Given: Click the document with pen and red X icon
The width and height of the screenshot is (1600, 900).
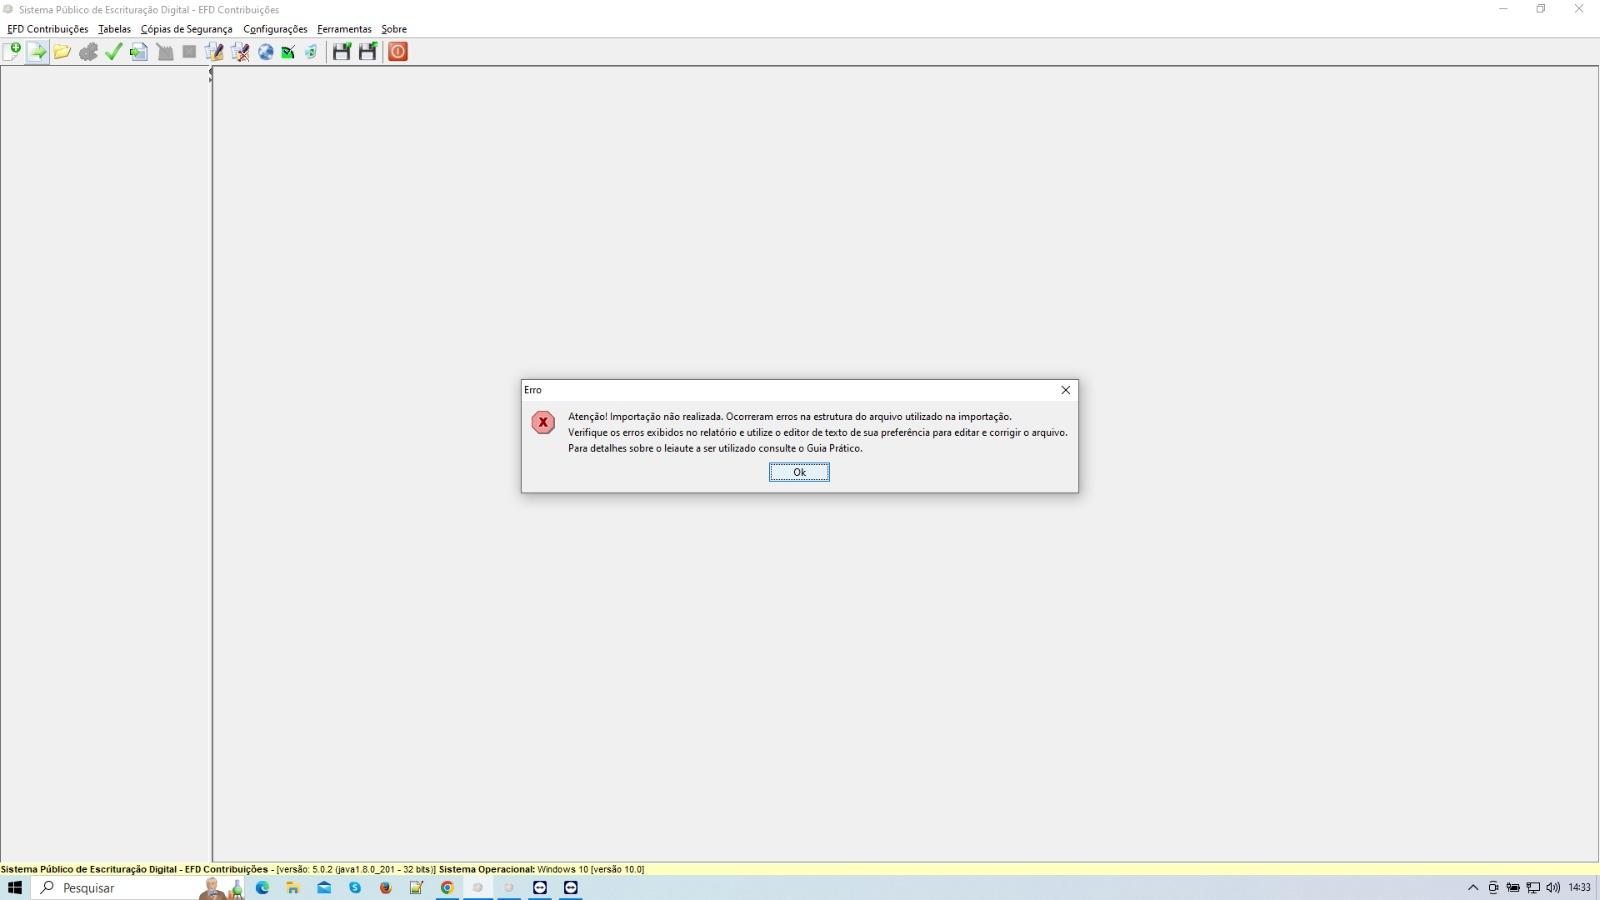Looking at the screenshot, I should coord(240,52).
